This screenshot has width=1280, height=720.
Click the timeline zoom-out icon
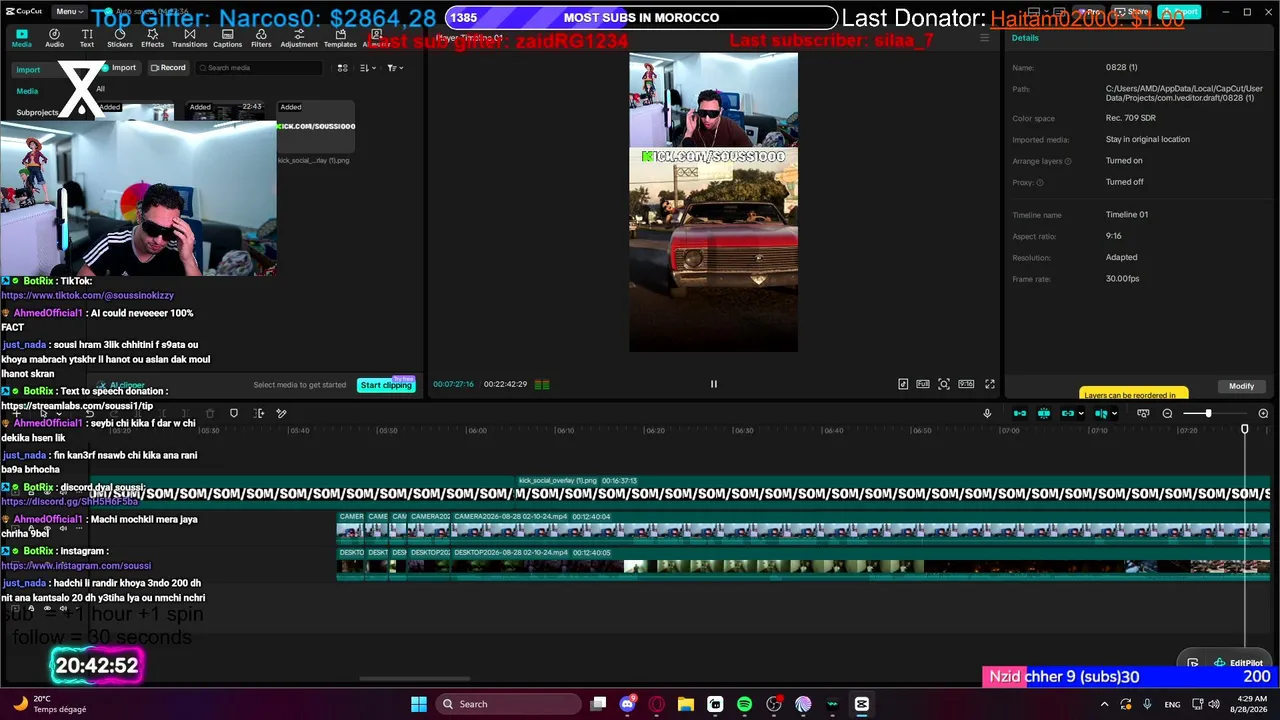(x=1167, y=413)
